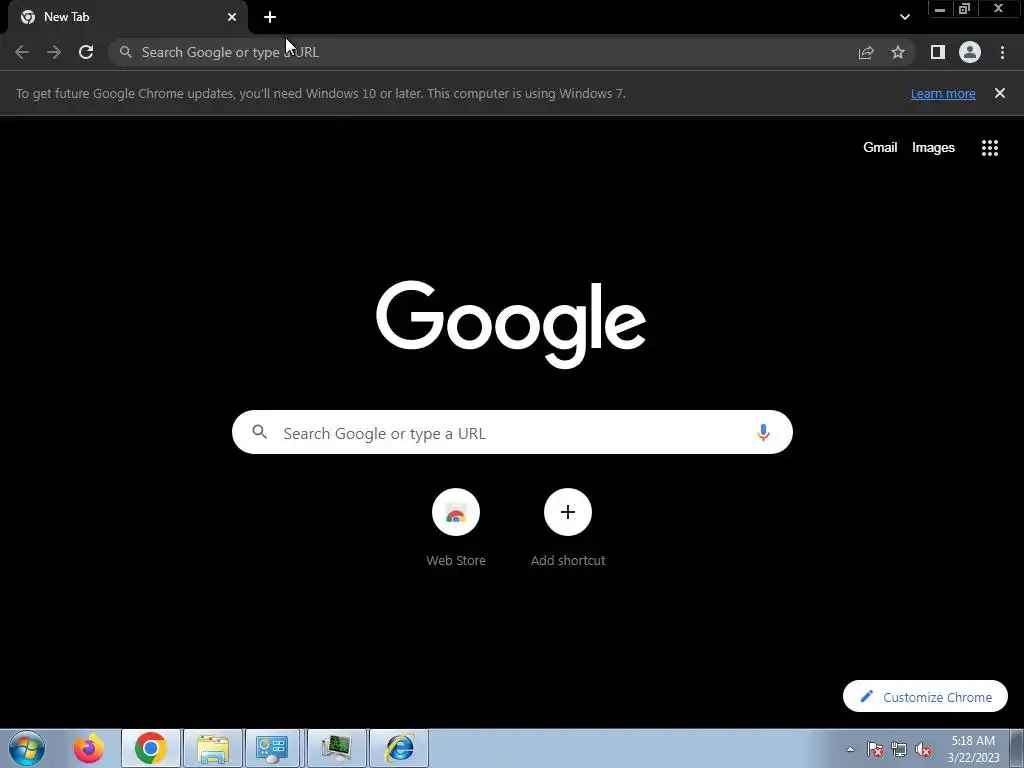Dismiss the Windows 7 update infobar
Image resolution: width=1024 pixels, height=768 pixels.
pos(1000,93)
